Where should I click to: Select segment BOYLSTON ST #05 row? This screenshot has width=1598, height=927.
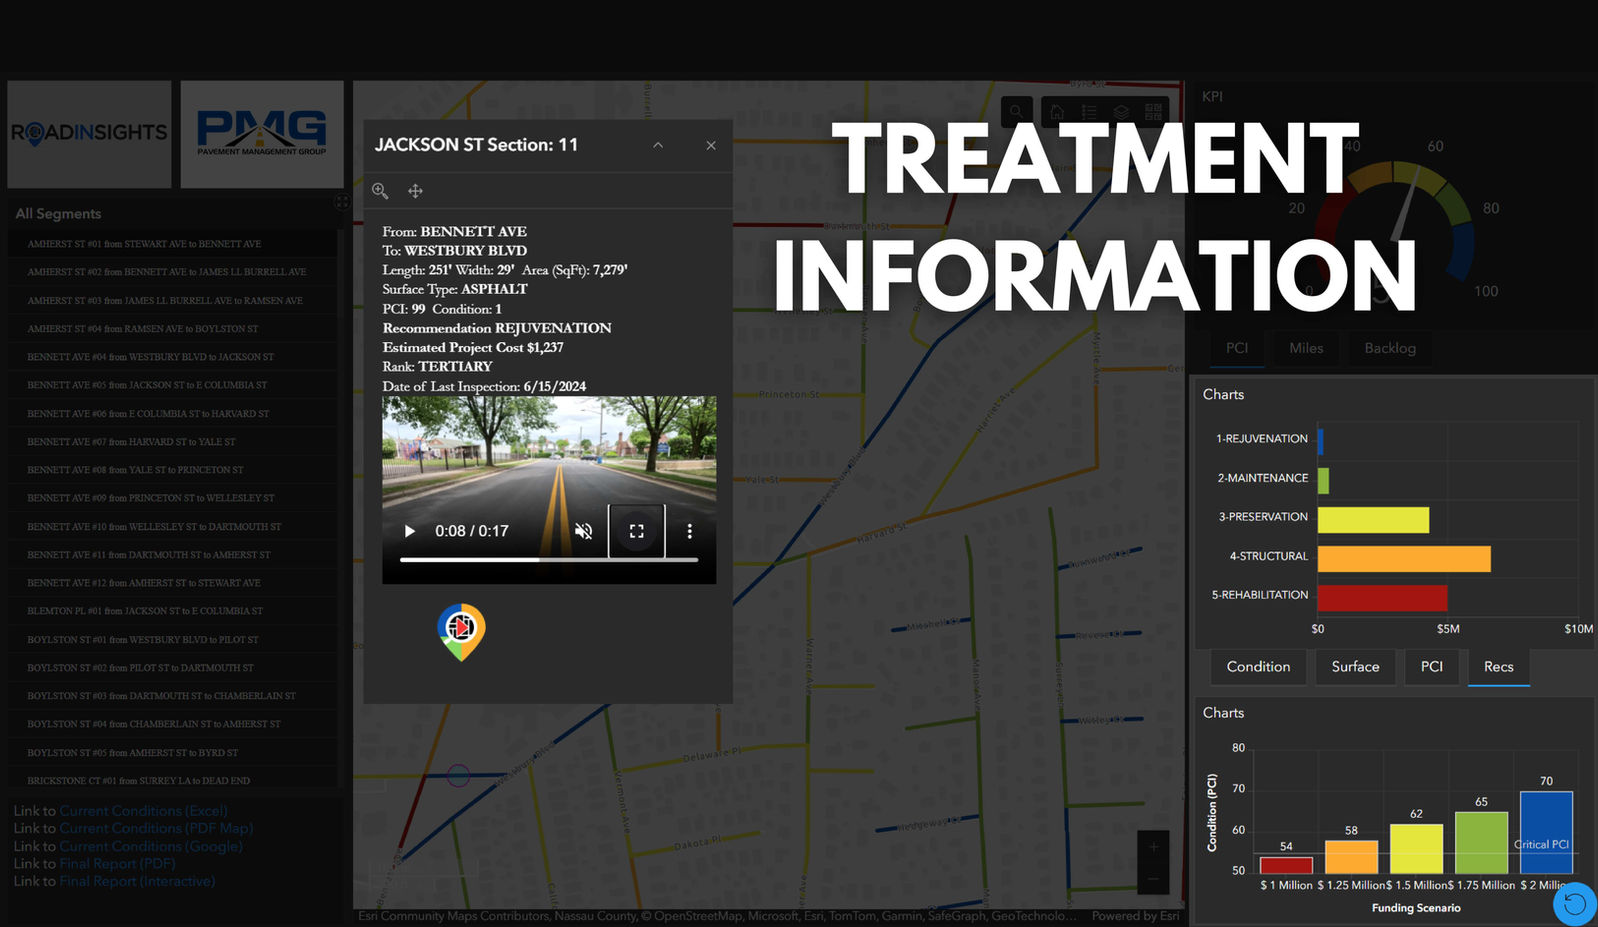[172, 753]
